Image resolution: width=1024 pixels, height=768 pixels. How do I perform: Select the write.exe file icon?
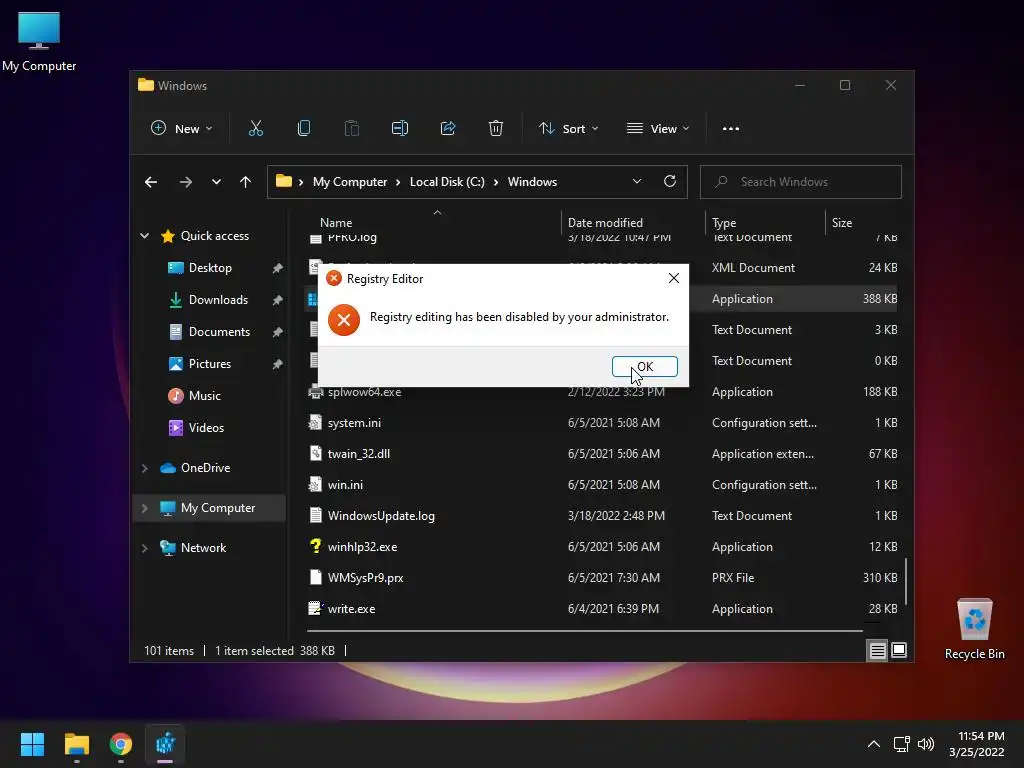(315, 608)
